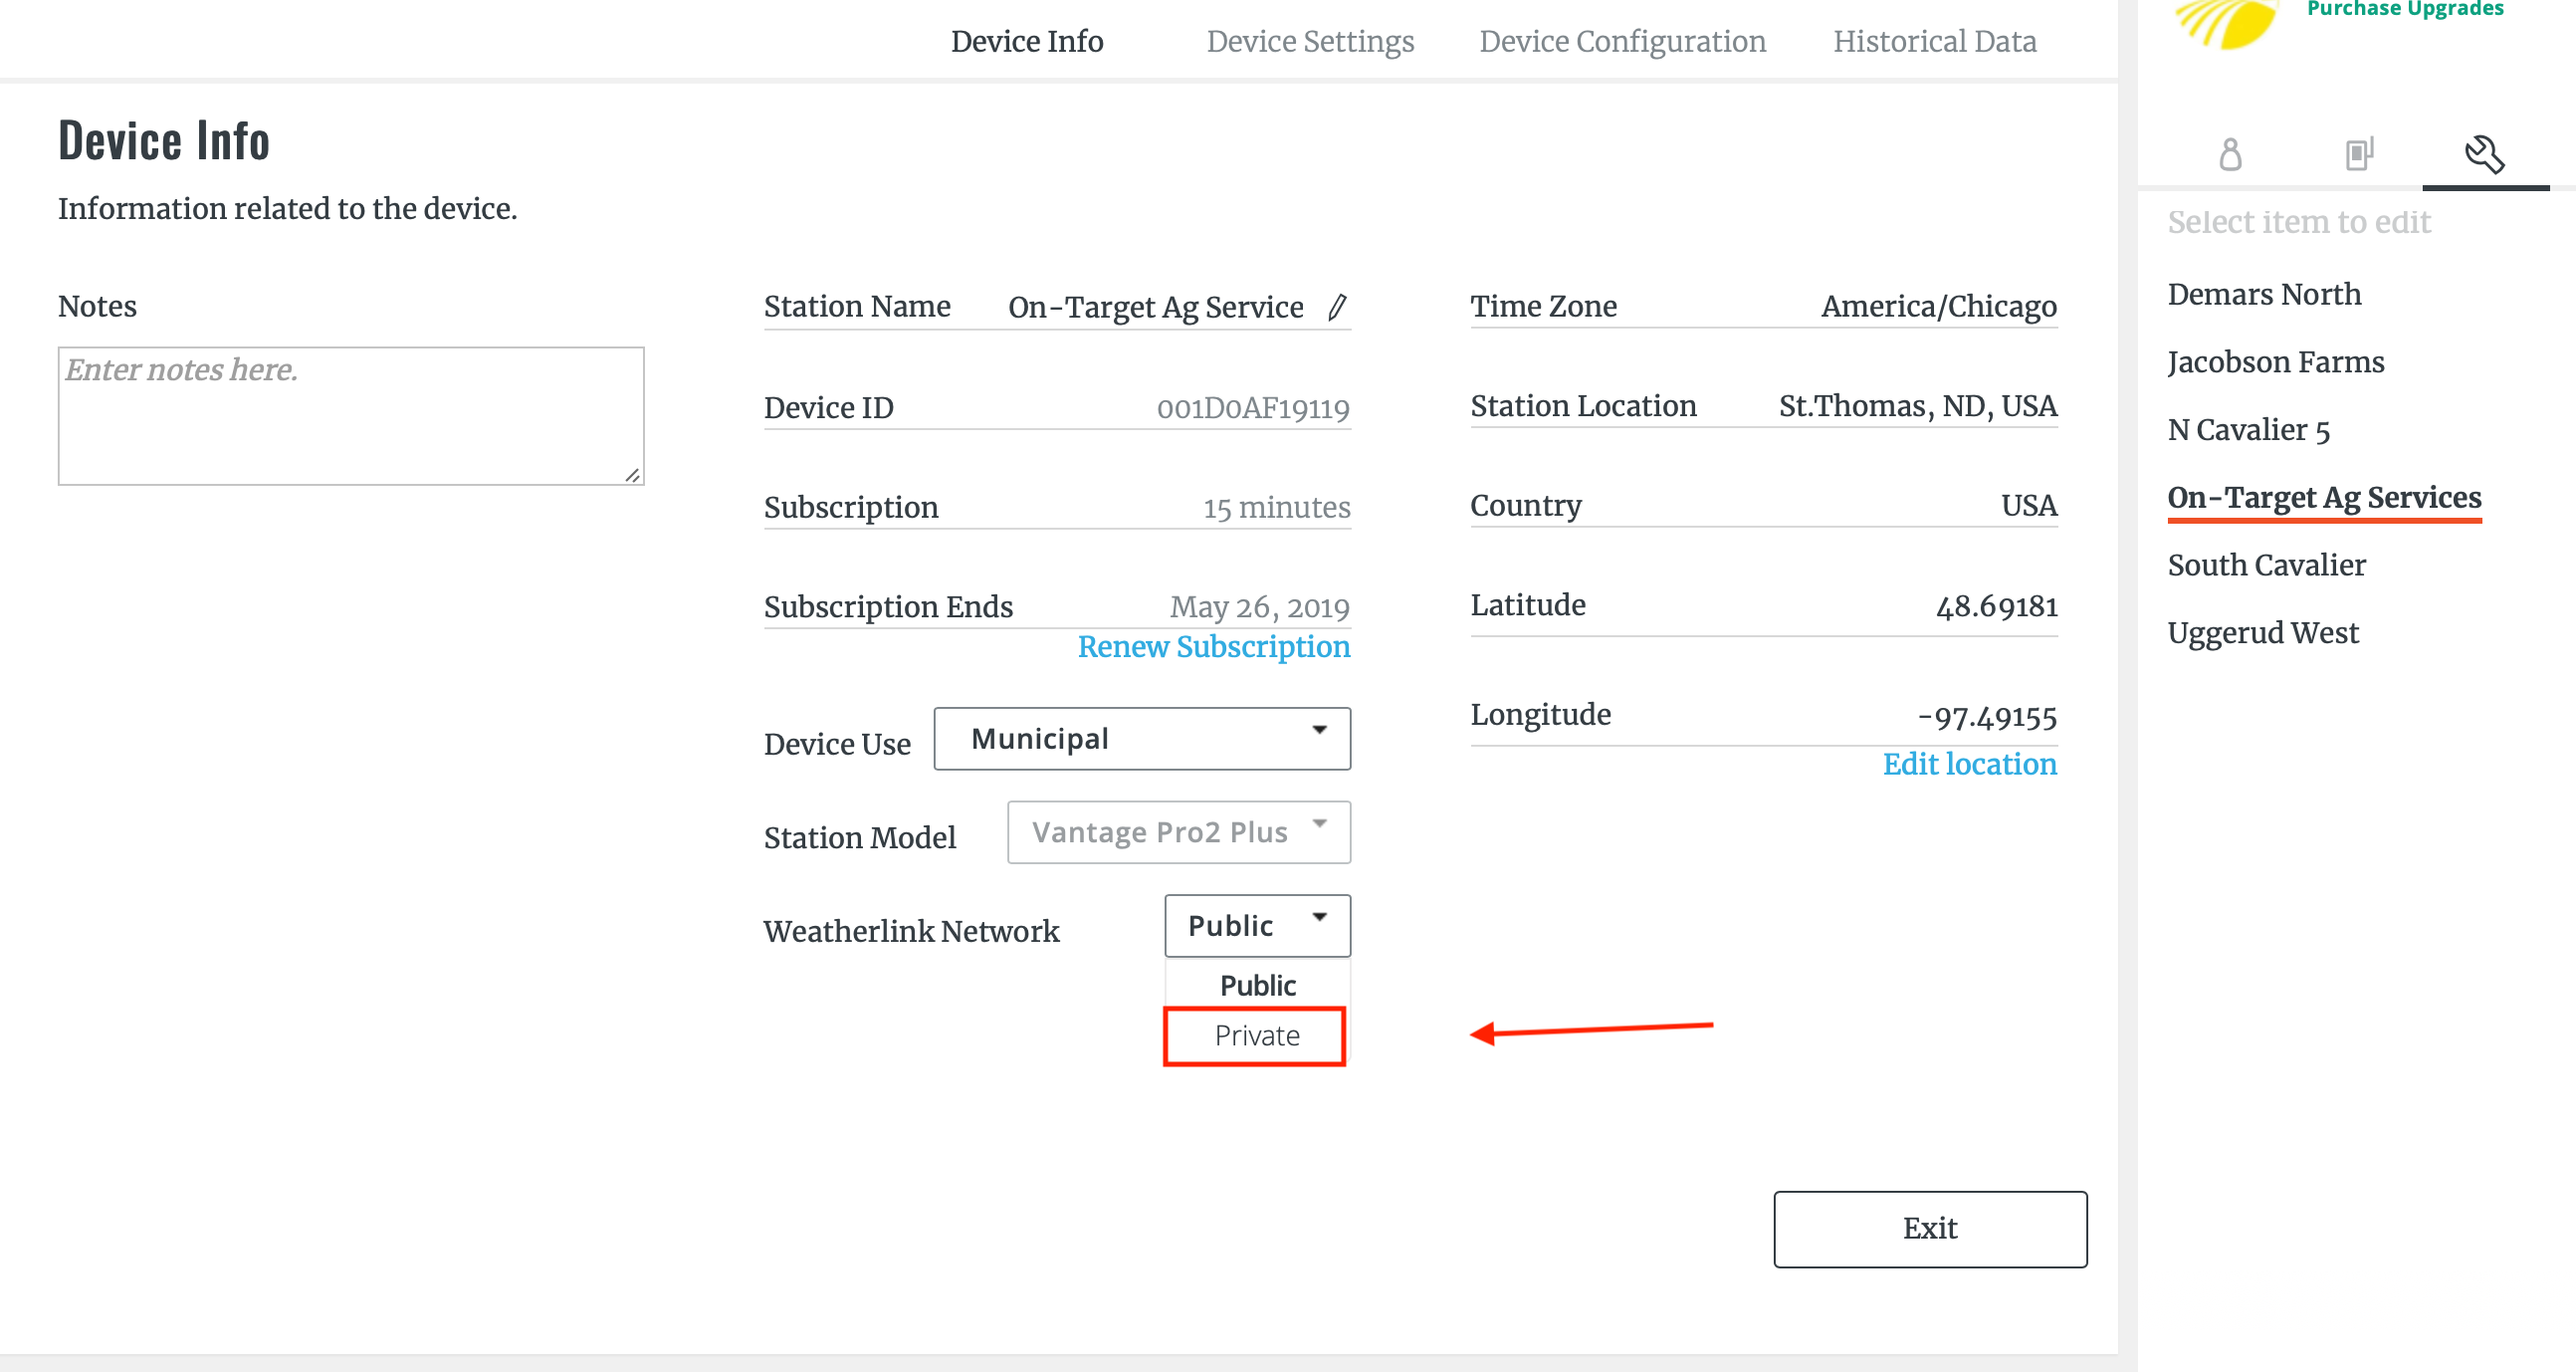The width and height of the screenshot is (2576, 1372).
Task: Click the Latitude value 48.69181
Action: pyautogui.click(x=1996, y=606)
